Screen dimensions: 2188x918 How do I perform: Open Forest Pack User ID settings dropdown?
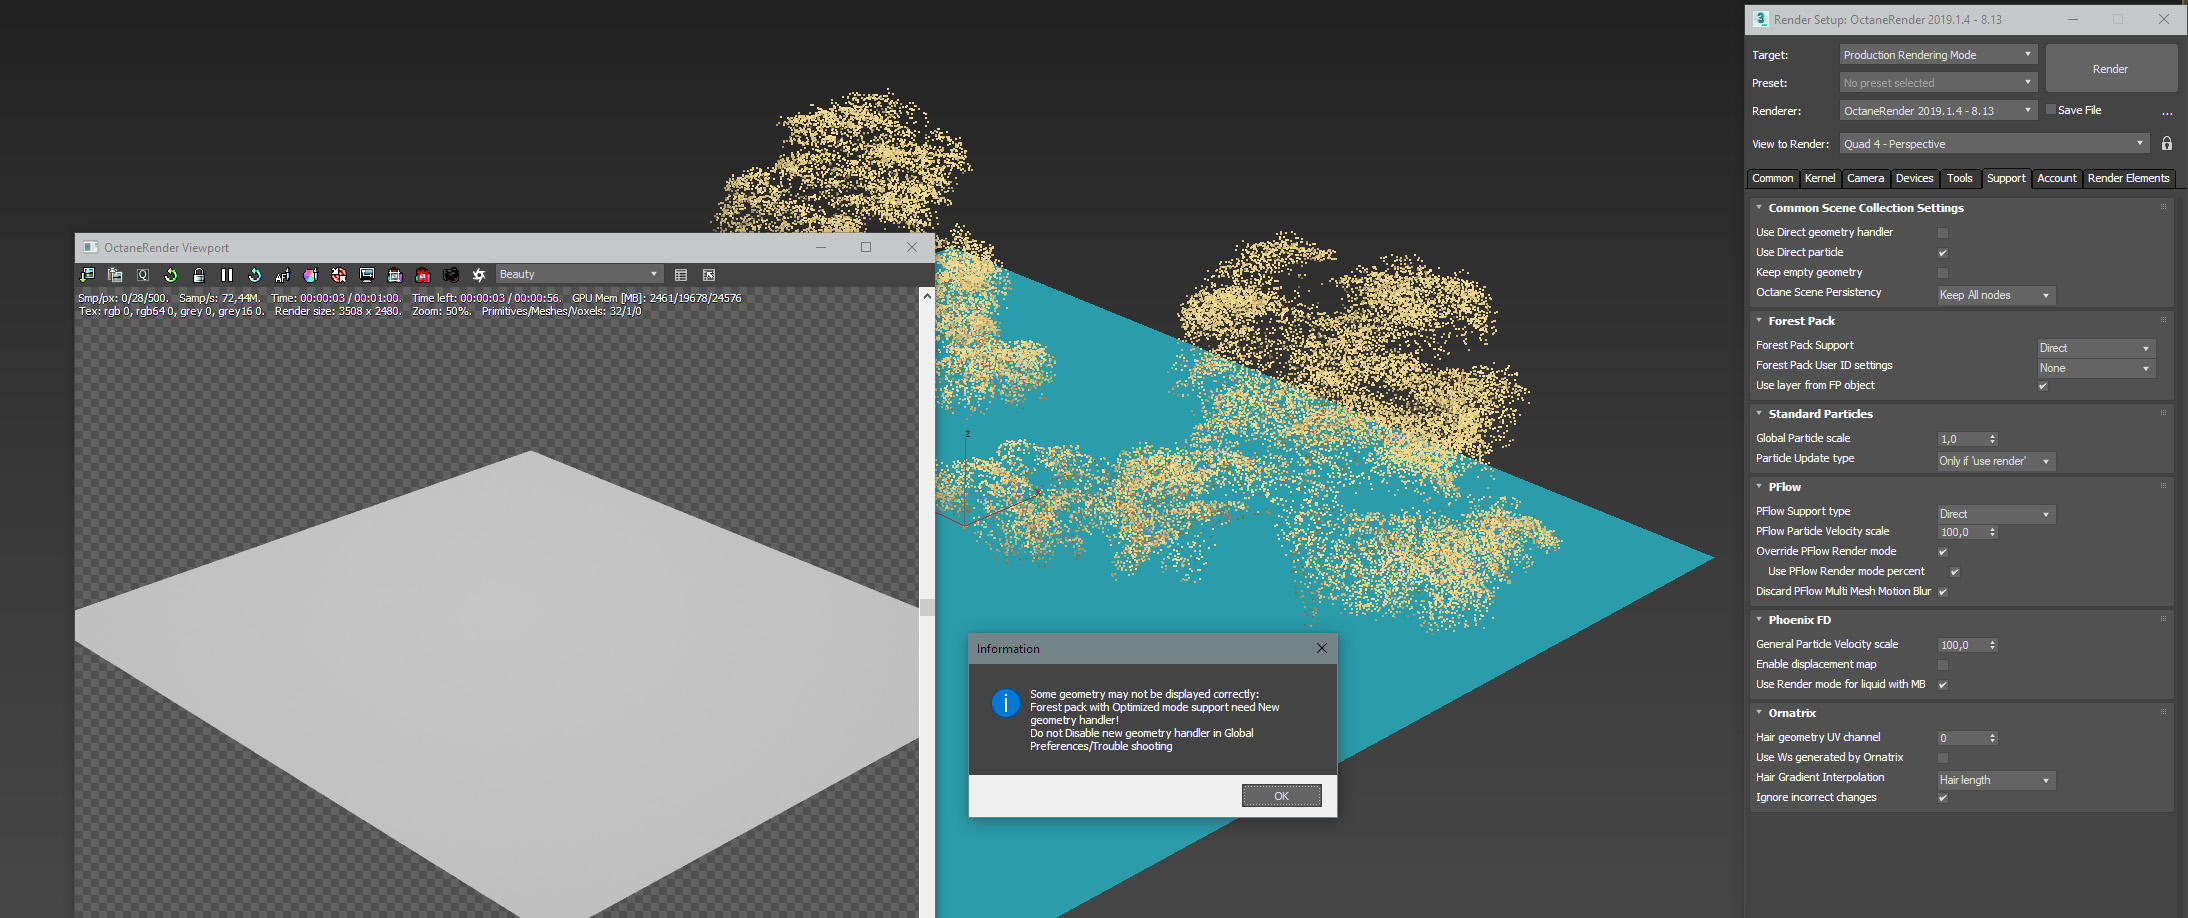click(x=2096, y=368)
